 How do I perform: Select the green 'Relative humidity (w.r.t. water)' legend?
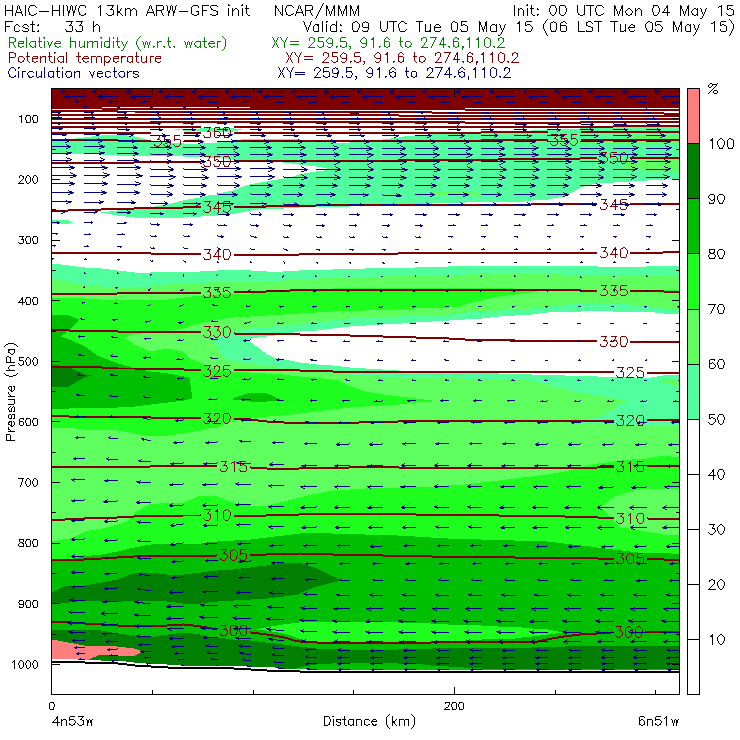click(x=118, y=43)
